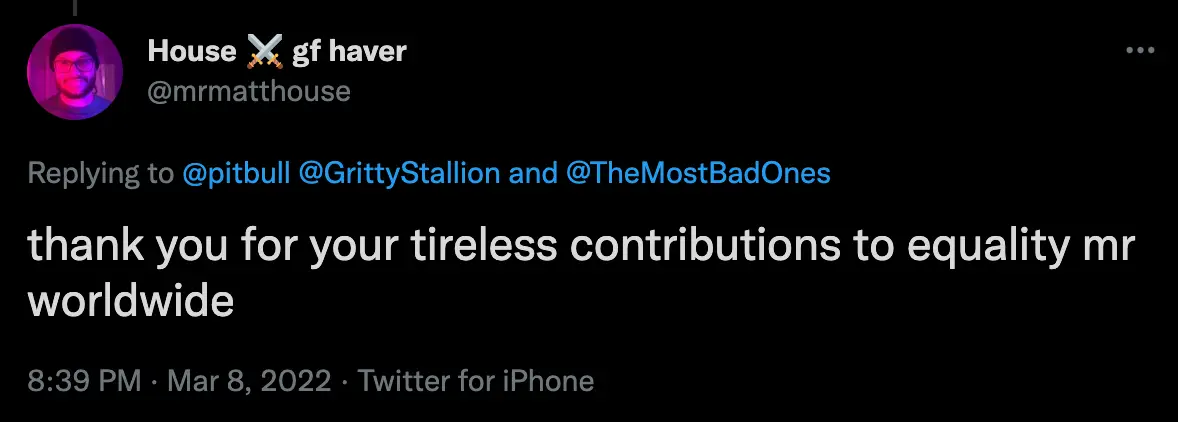The height and width of the screenshot is (422, 1178).
Task: Visit the @mrmatthouse handle
Action: (x=249, y=92)
